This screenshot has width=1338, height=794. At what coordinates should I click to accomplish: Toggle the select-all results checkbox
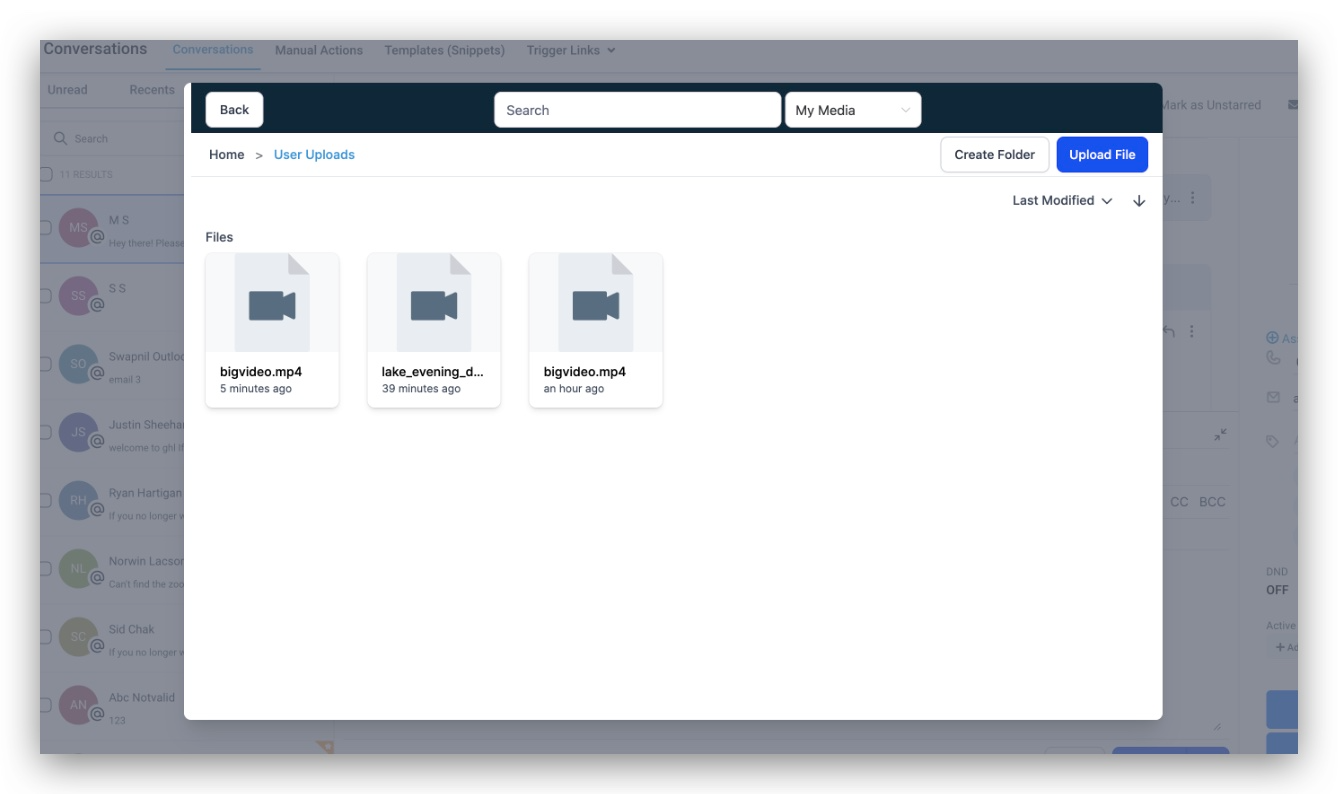pyautogui.click(x=45, y=175)
